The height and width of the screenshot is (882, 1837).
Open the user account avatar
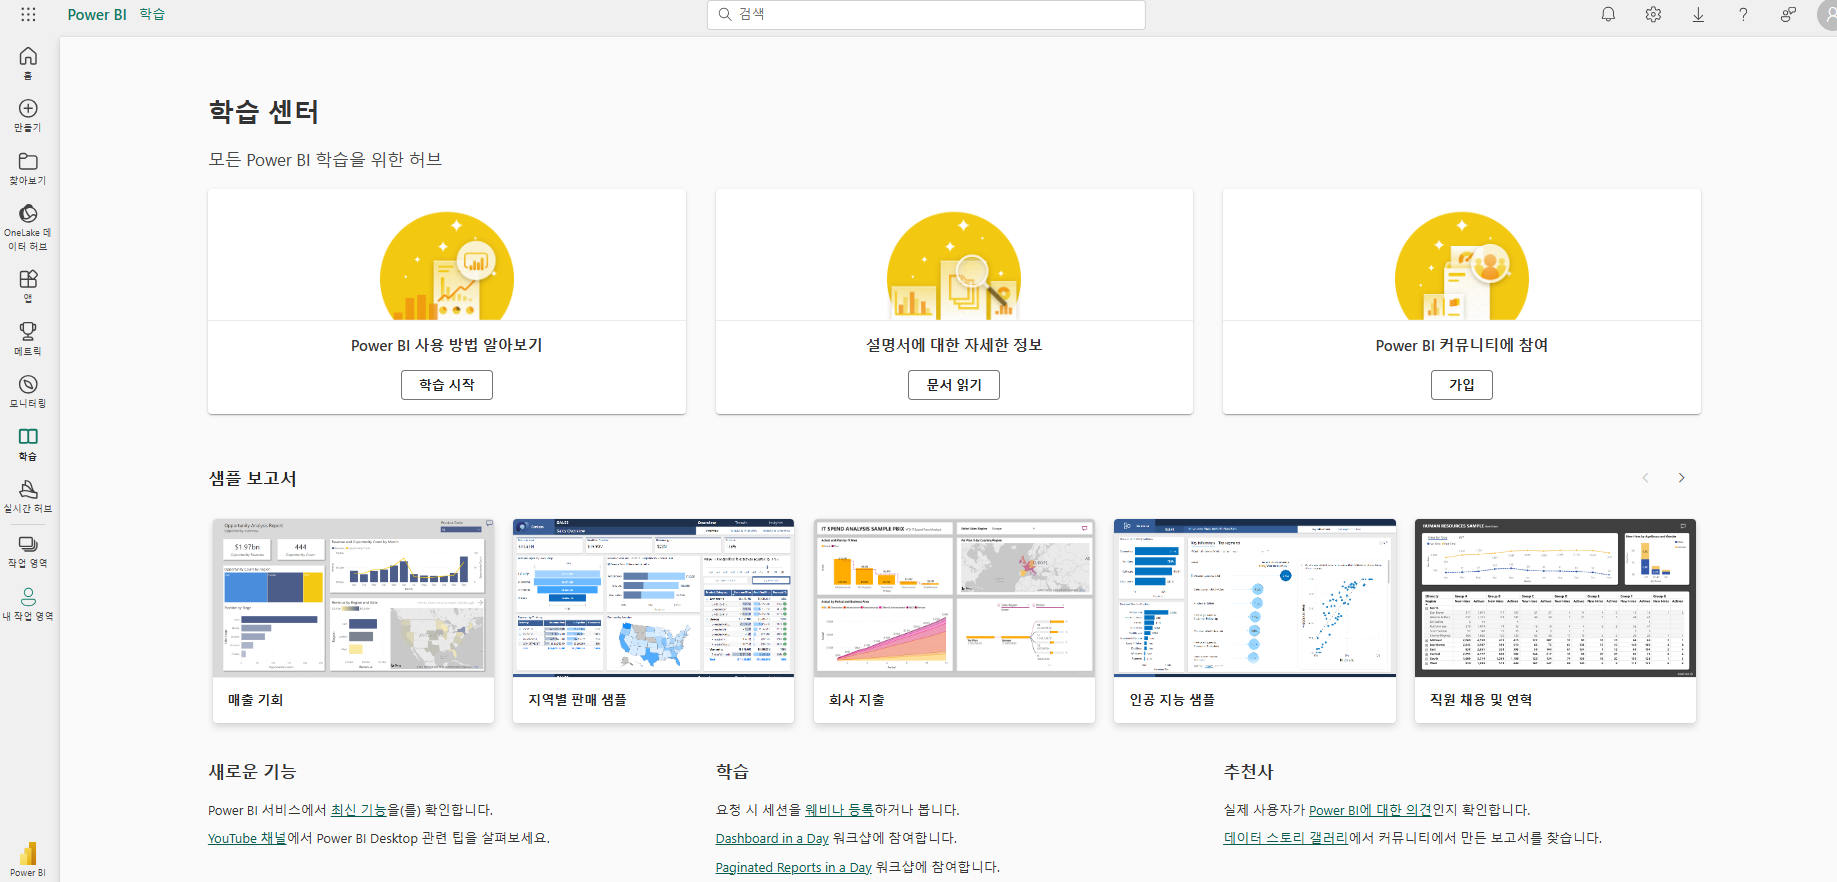pos(1827,15)
